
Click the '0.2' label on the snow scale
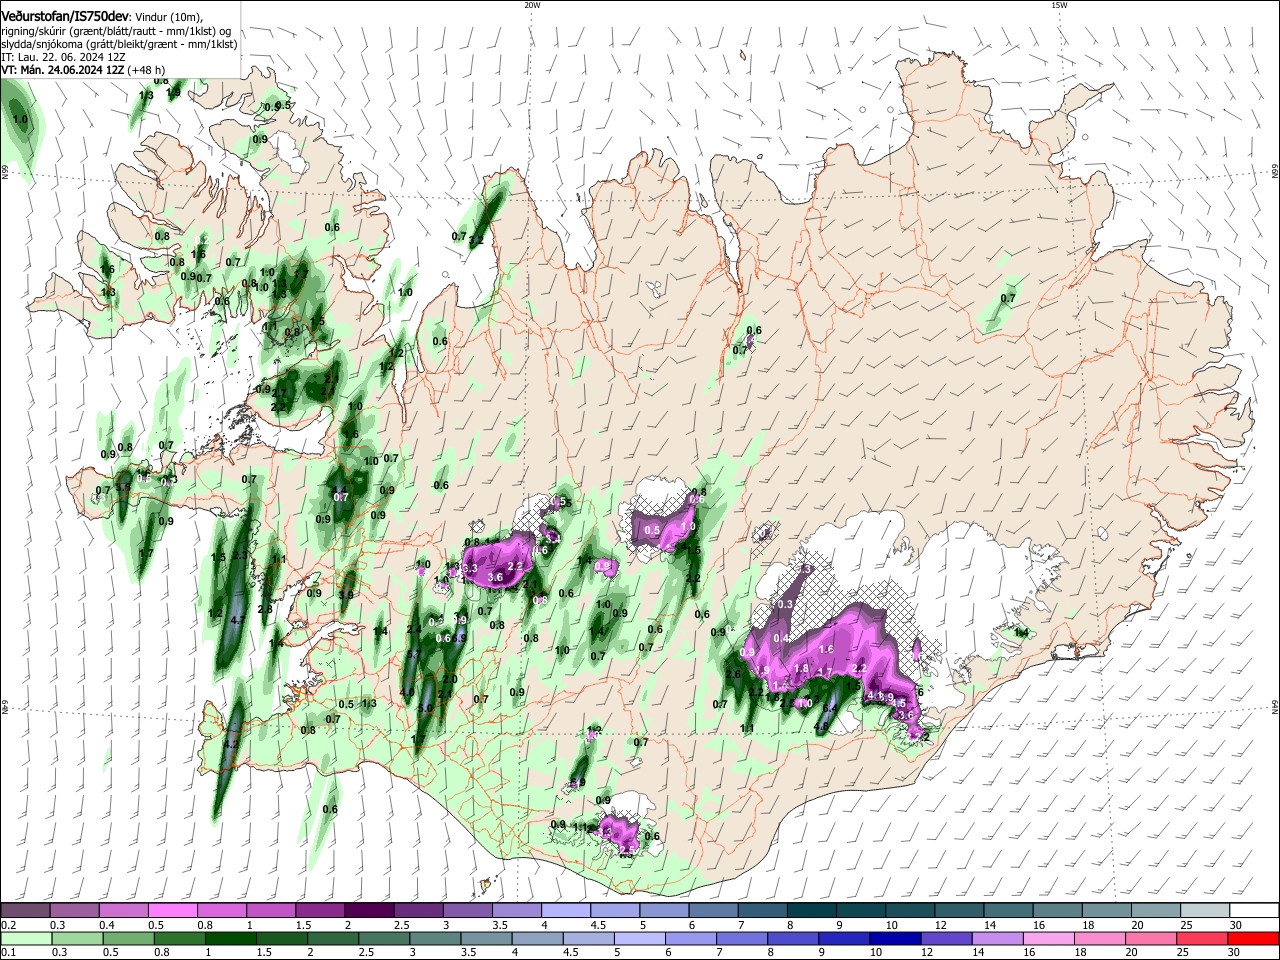(x=8, y=924)
